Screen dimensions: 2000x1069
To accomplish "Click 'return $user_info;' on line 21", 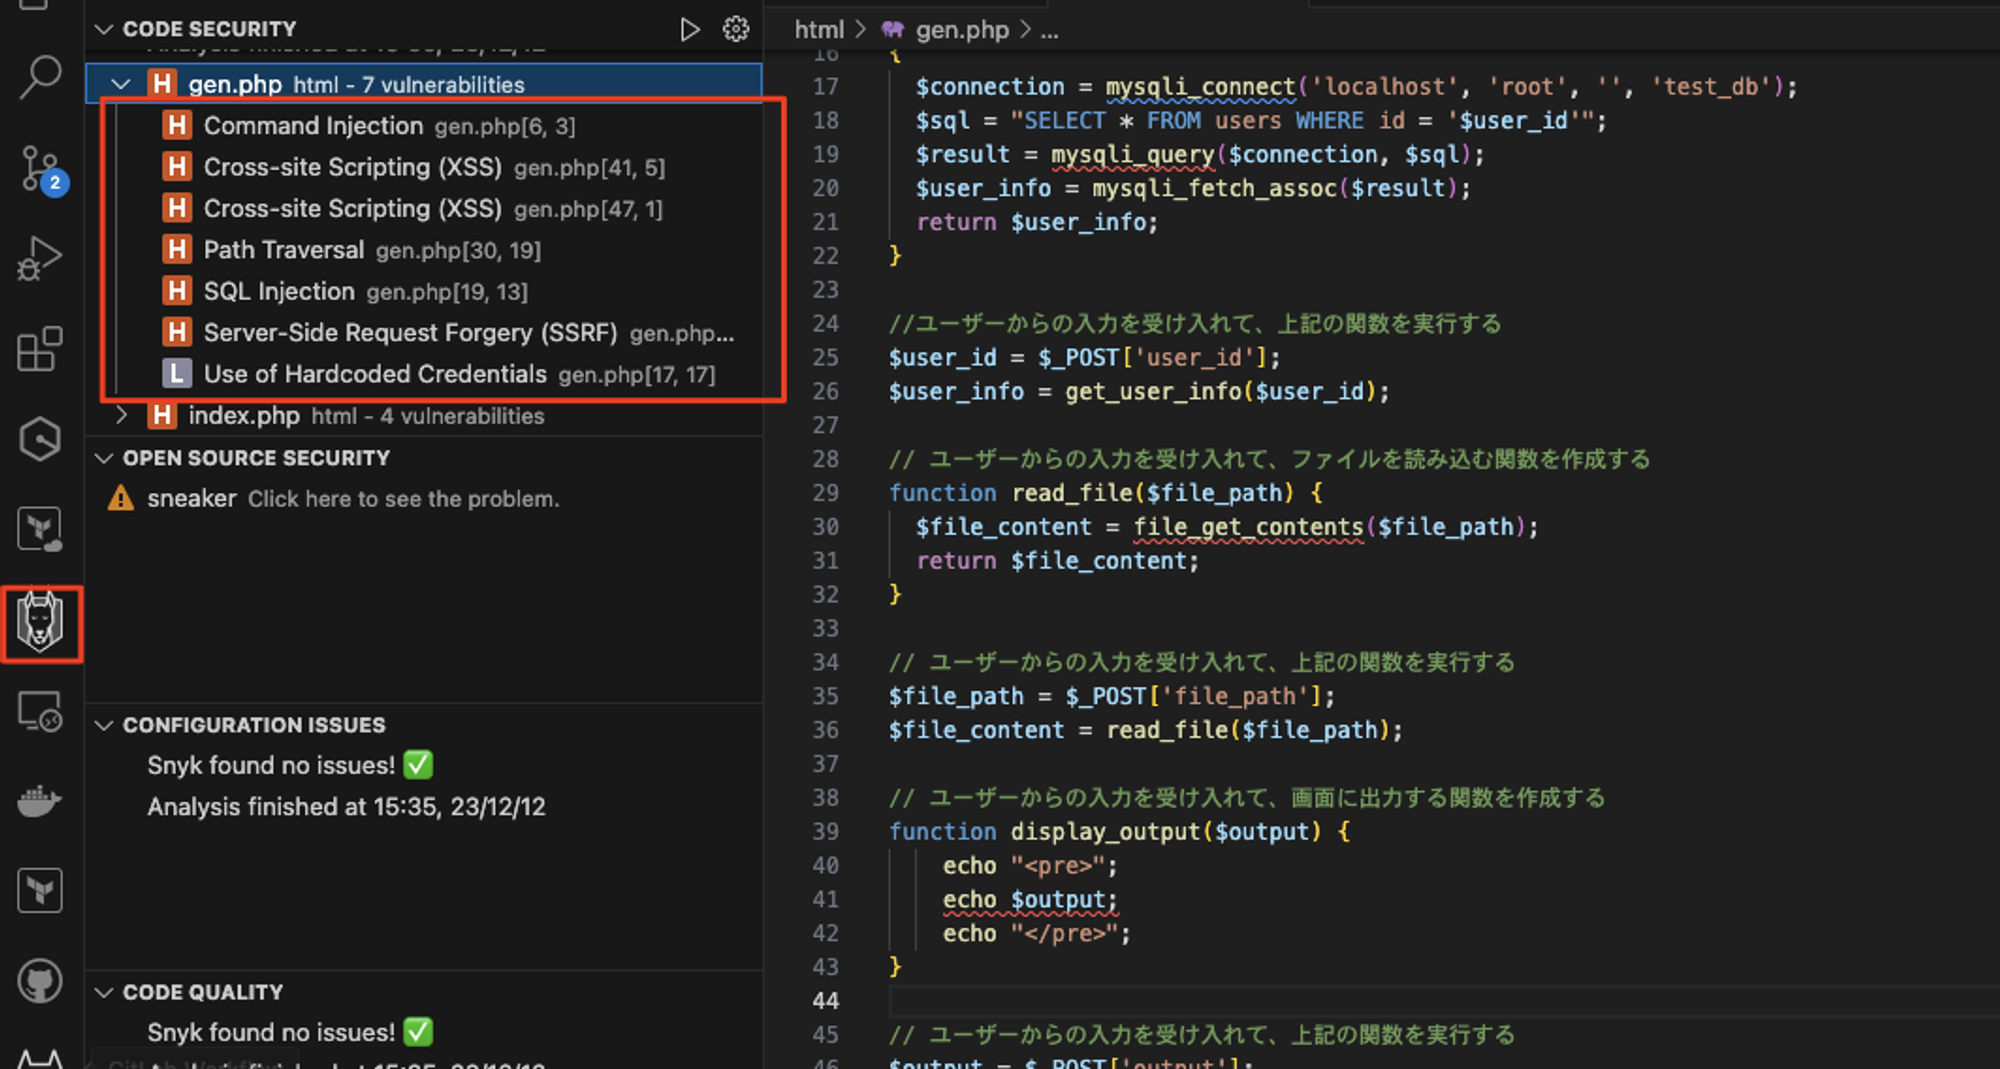I will click(x=1037, y=222).
